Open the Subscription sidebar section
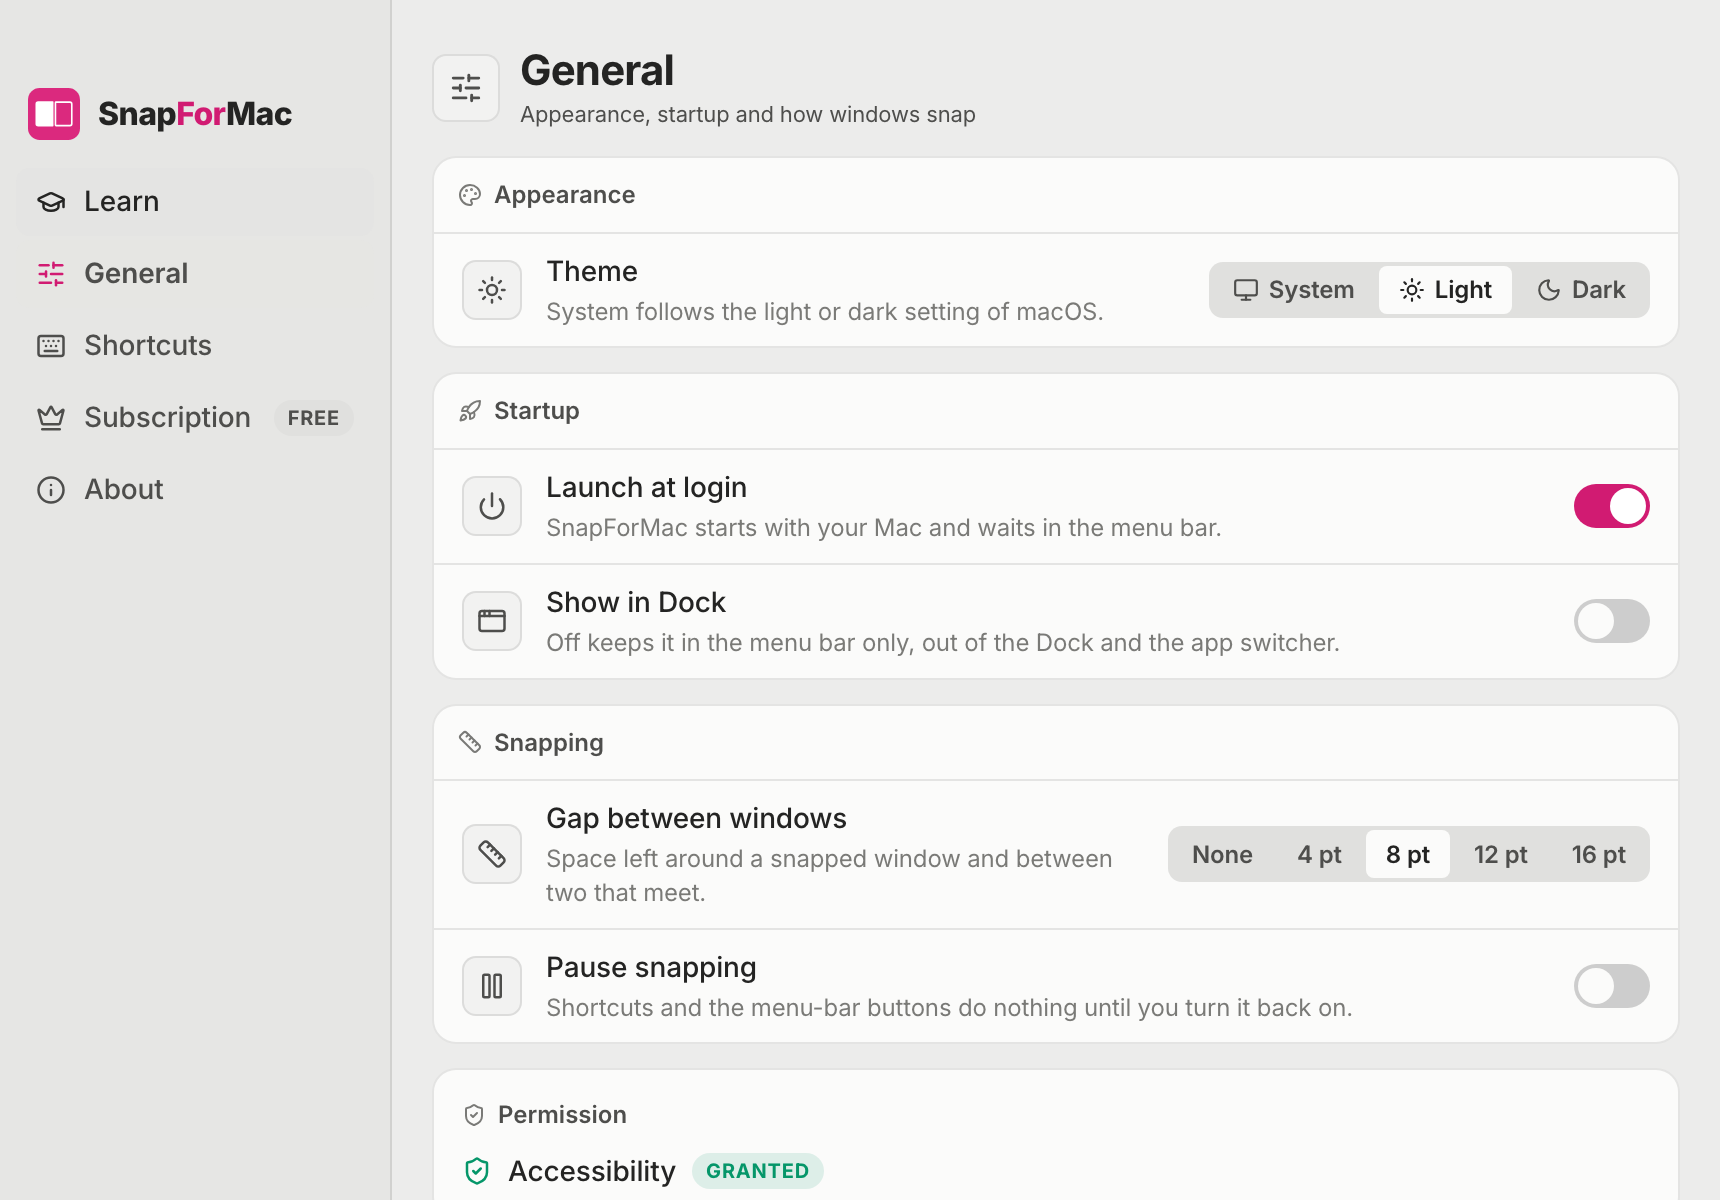The image size is (1720, 1200). [x=195, y=418]
